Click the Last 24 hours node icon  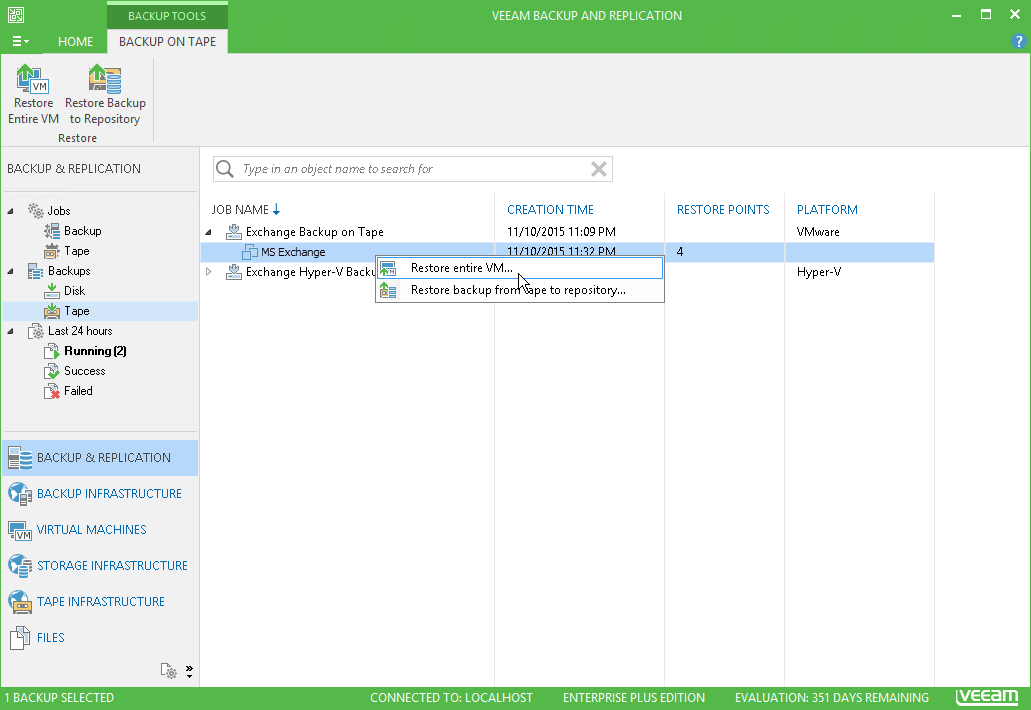(36, 331)
